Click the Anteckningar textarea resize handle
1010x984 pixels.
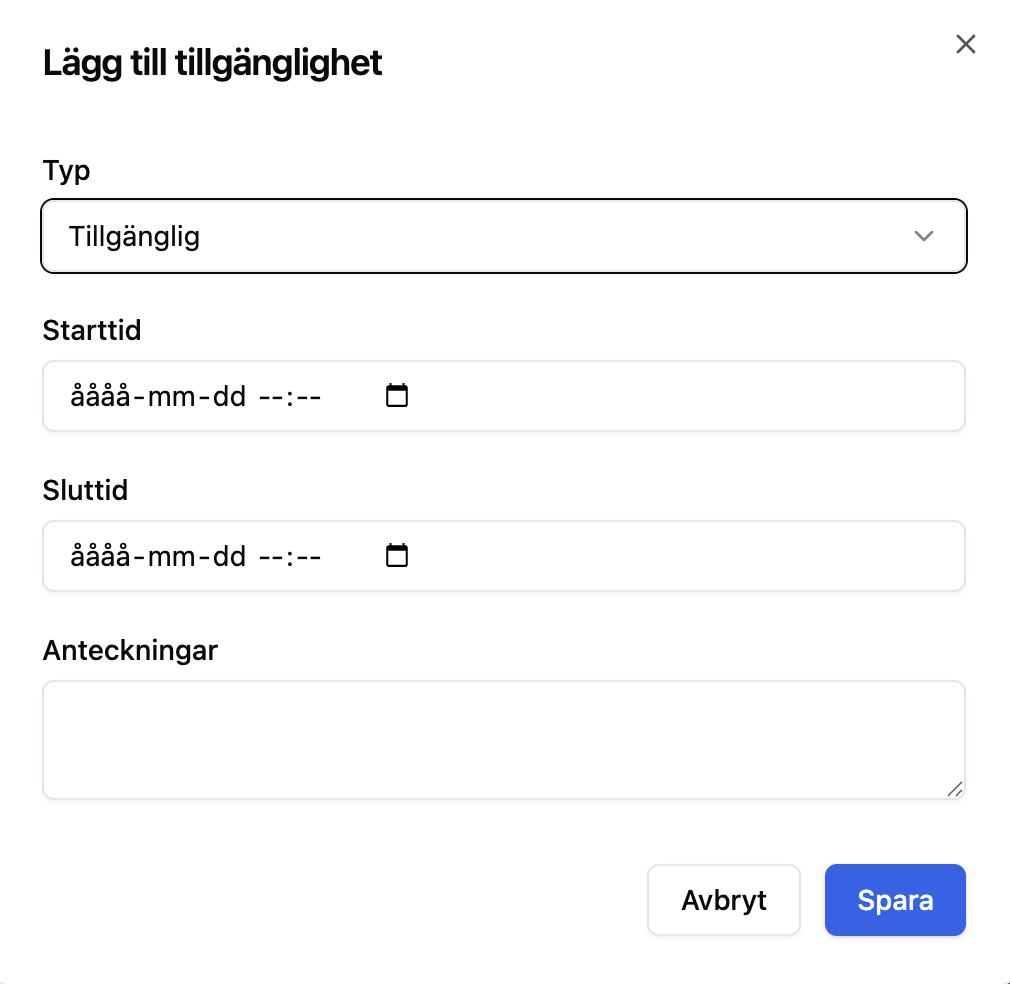[x=955, y=789]
